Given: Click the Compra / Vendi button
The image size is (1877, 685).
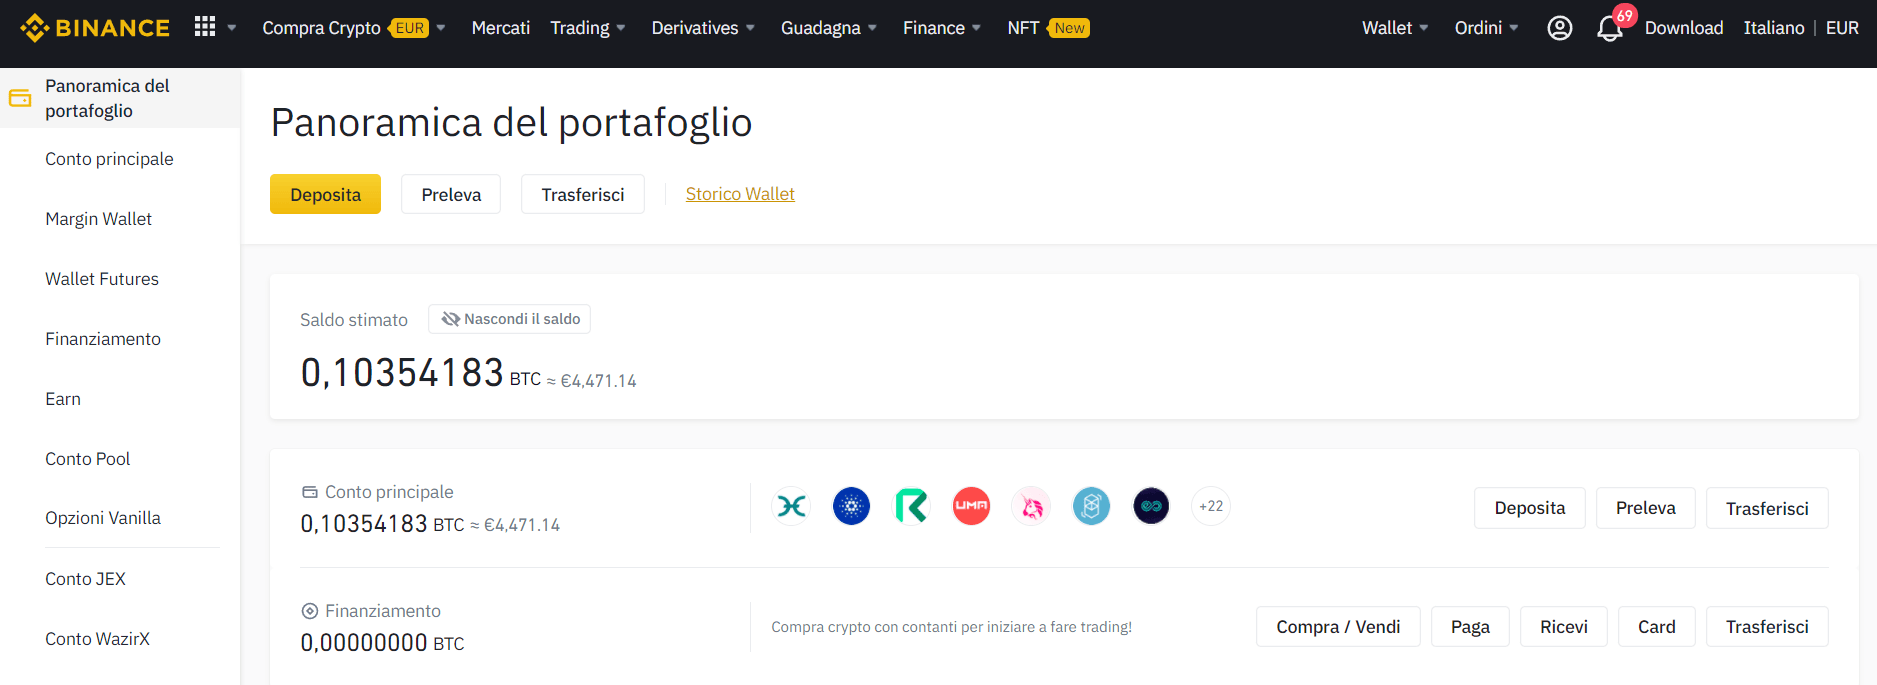Looking at the screenshot, I should click(x=1338, y=627).
